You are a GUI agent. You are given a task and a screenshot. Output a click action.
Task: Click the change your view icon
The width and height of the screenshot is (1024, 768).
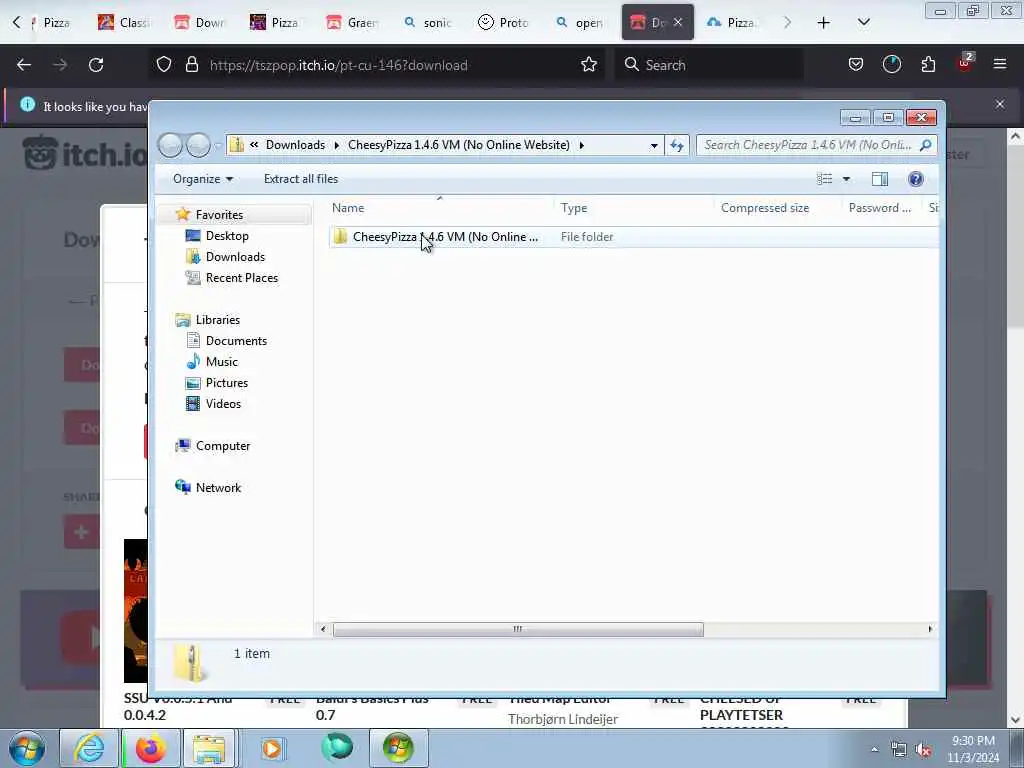[x=825, y=179]
